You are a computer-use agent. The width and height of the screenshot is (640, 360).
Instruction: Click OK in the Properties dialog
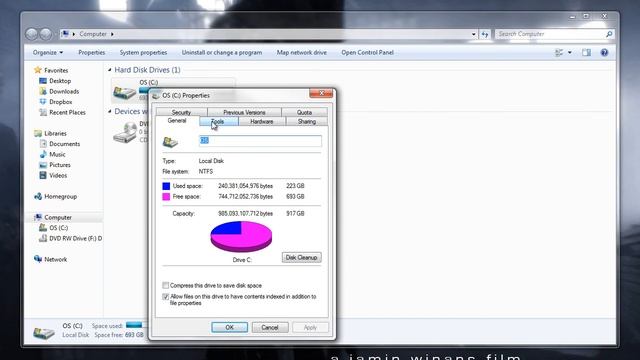pos(229,327)
